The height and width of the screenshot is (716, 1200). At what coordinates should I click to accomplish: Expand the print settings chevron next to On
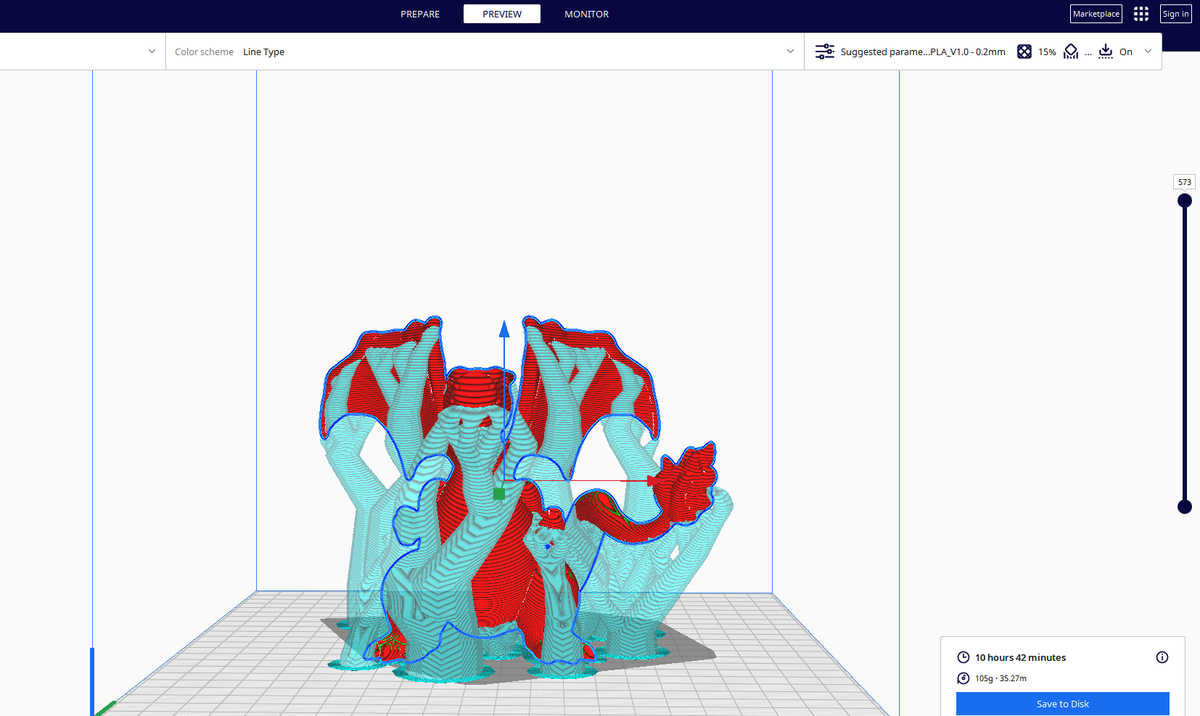[x=1147, y=51]
